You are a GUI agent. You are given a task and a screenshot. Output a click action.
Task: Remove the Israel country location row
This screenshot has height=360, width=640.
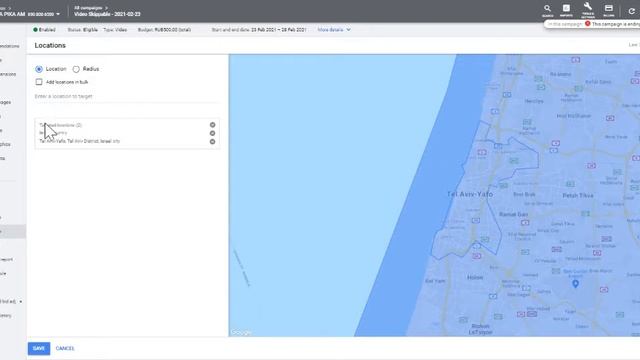[212, 133]
